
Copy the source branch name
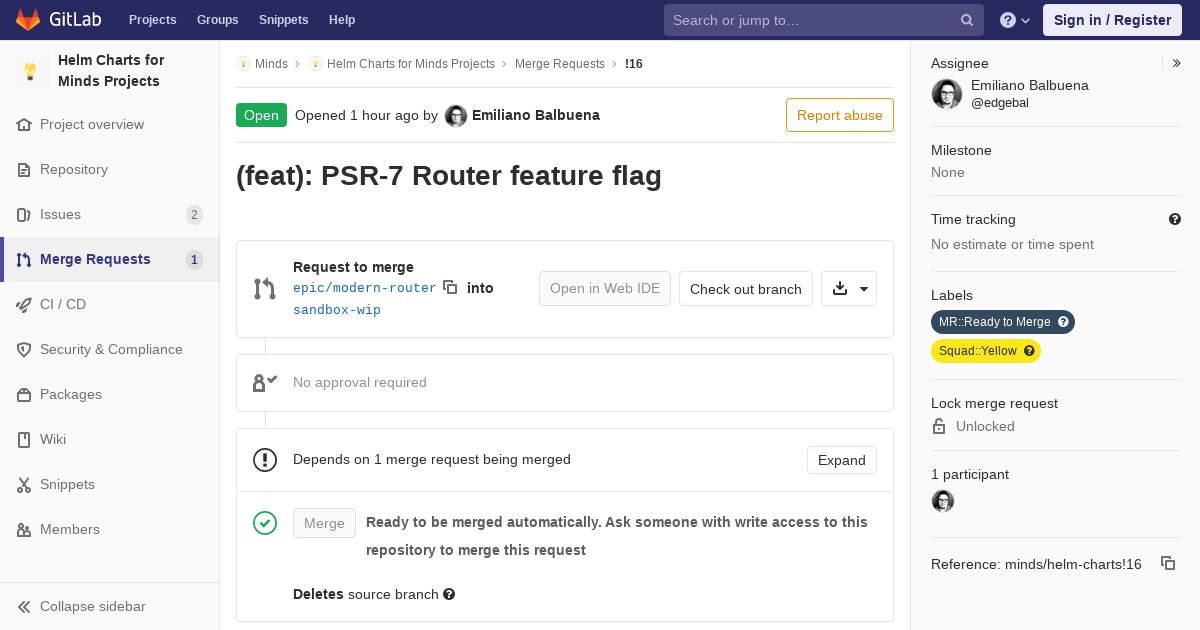pyautogui.click(x=450, y=287)
